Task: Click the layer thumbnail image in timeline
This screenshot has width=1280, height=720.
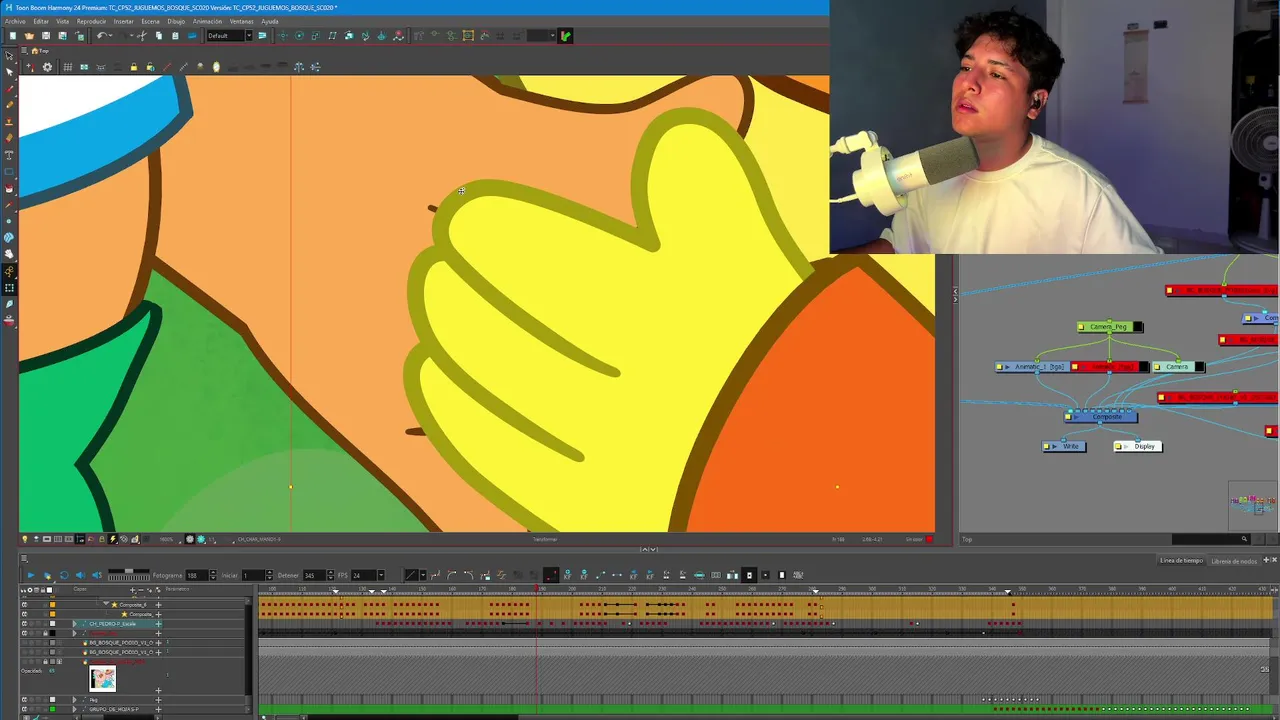Action: pos(102,678)
